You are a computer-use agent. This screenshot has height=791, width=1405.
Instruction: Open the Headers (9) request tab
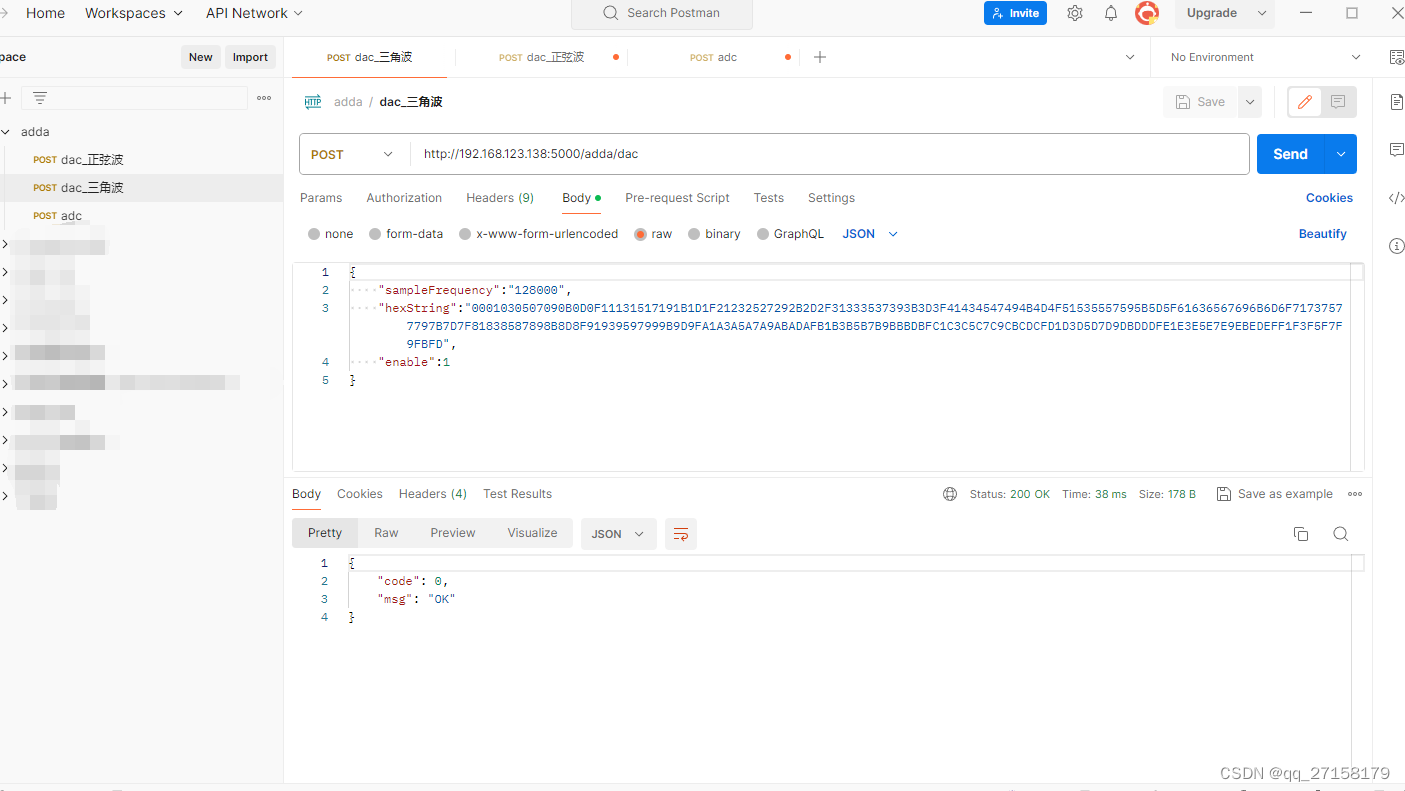(500, 197)
